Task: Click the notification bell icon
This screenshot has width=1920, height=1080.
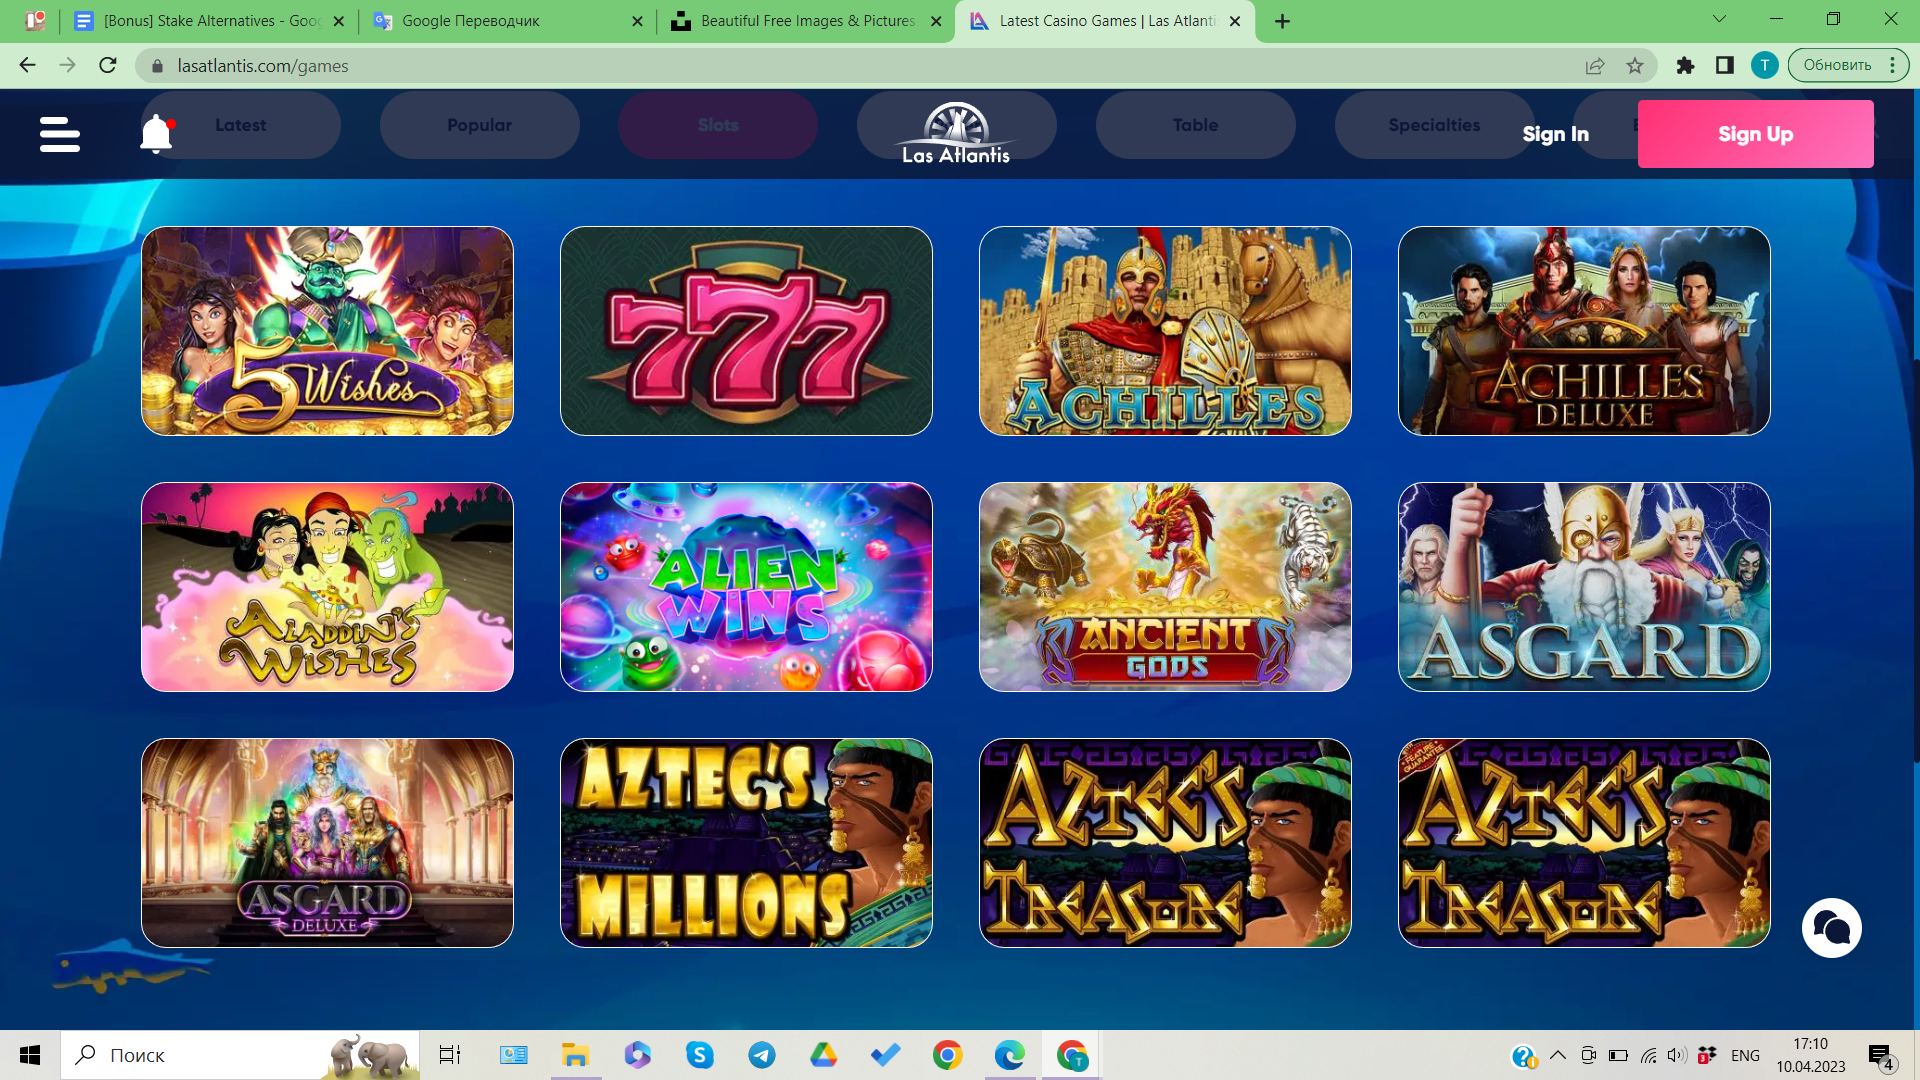Action: 156,133
